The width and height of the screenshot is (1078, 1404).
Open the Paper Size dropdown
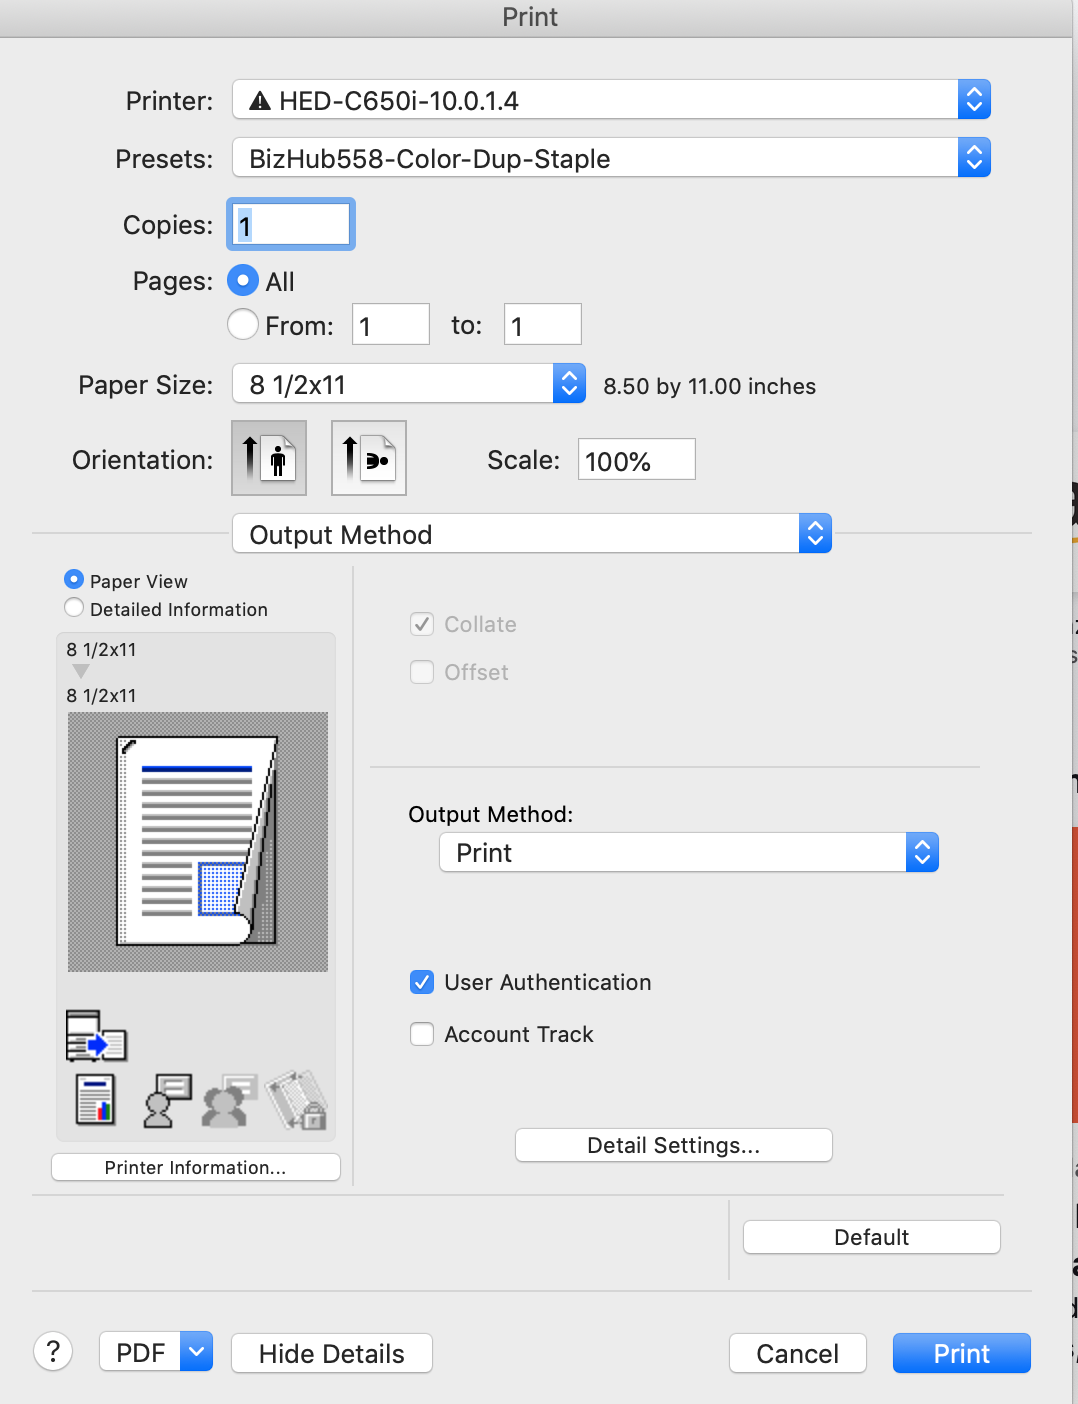(409, 383)
